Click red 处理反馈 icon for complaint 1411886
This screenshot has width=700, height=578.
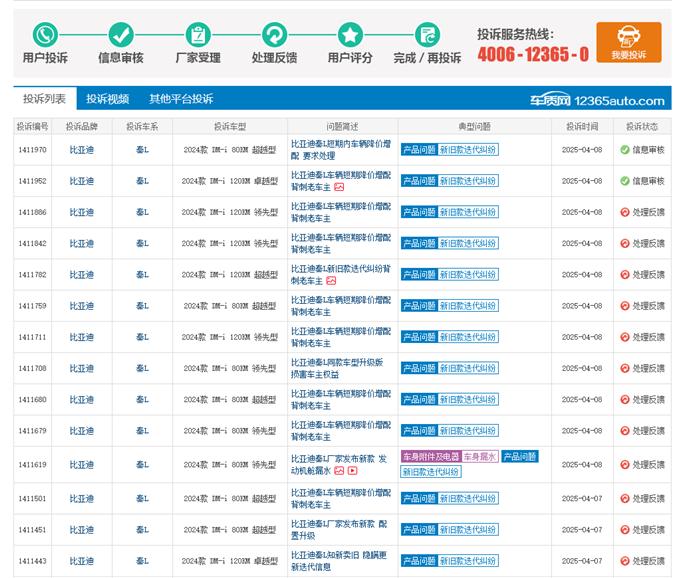click(x=625, y=212)
